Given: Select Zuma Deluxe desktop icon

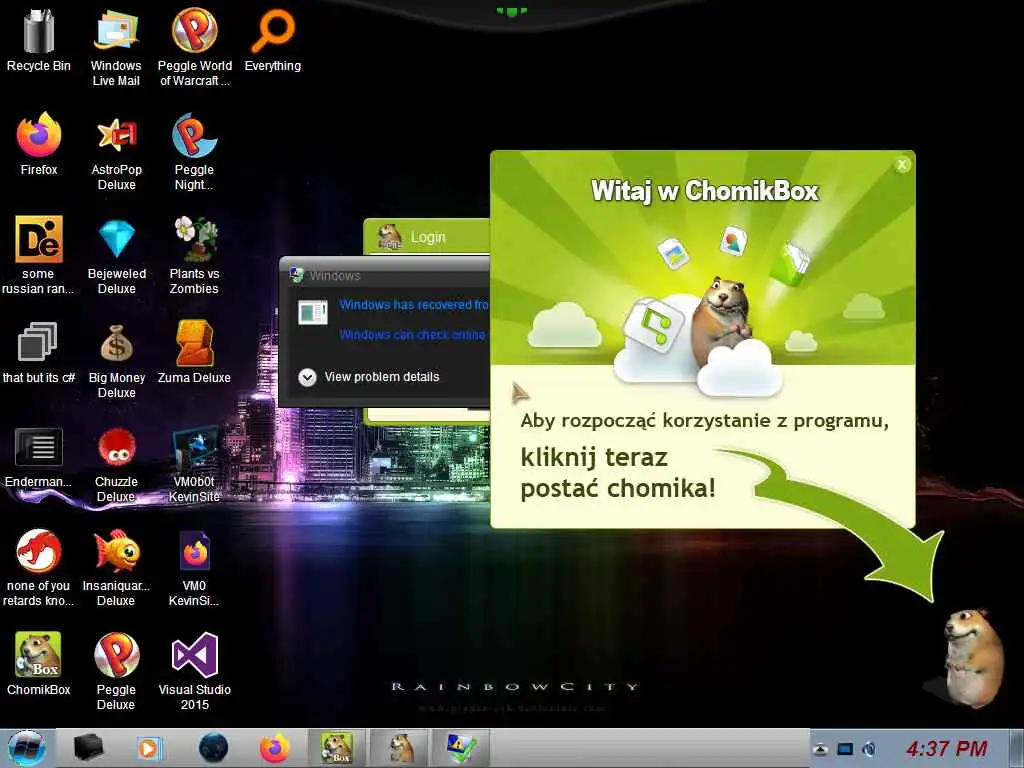Looking at the screenshot, I should [x=194, y=351].
